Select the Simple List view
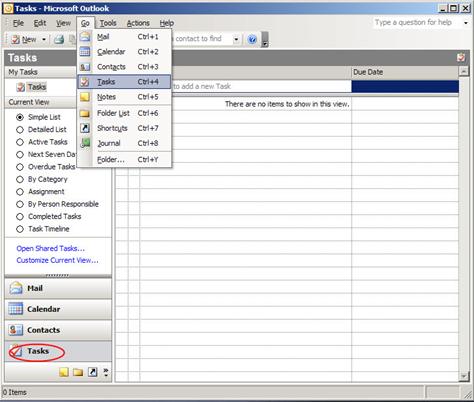 point(20,117)
